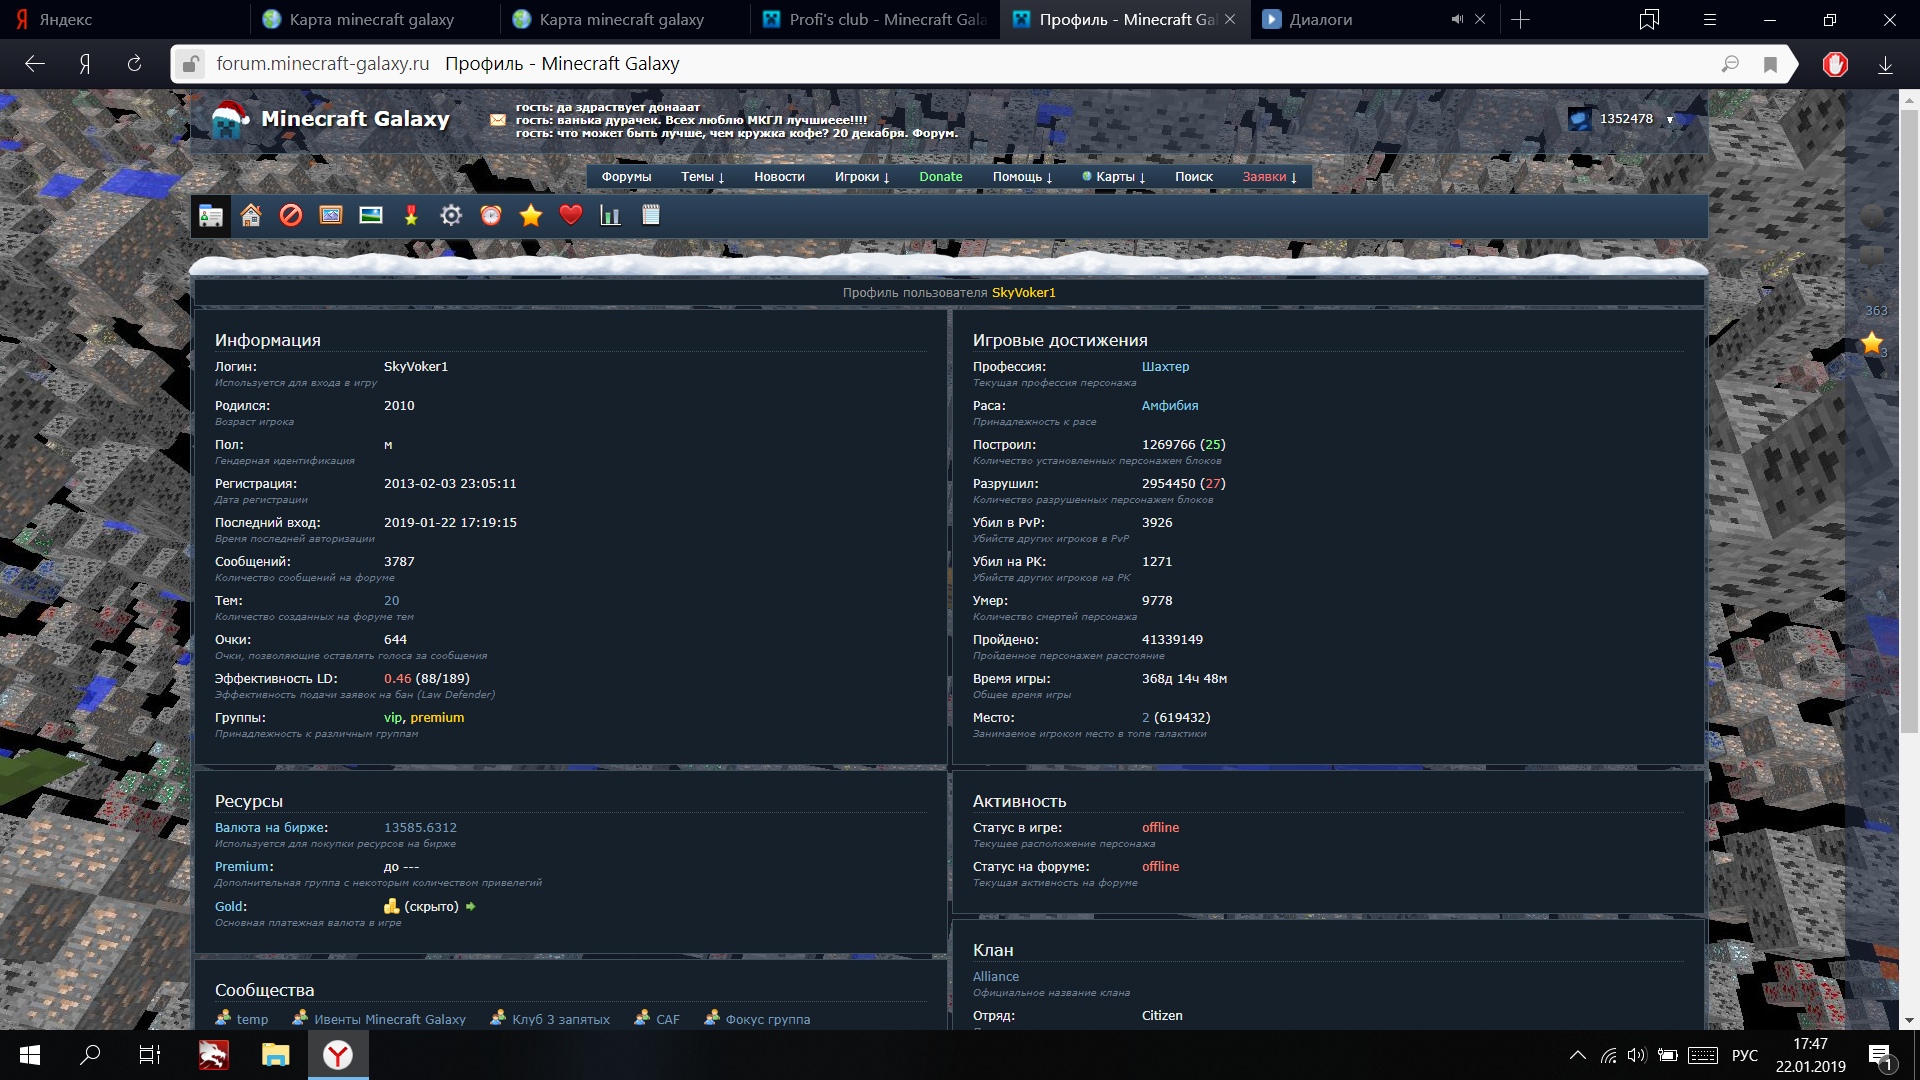Click the envelope messages icon in header
1920x1080 pixels.
tap(497, 120)
